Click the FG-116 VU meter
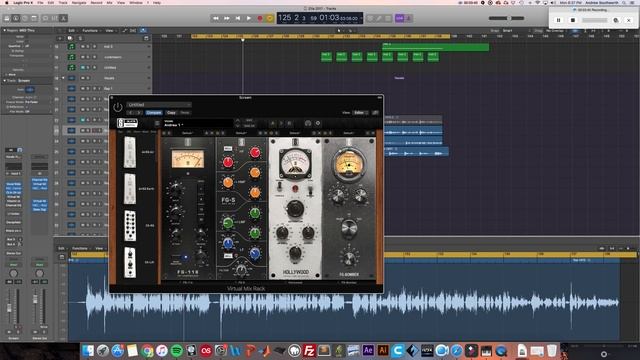Image resolution: width=640 pixels, height=360 pixels. click(x=188, y=158)
